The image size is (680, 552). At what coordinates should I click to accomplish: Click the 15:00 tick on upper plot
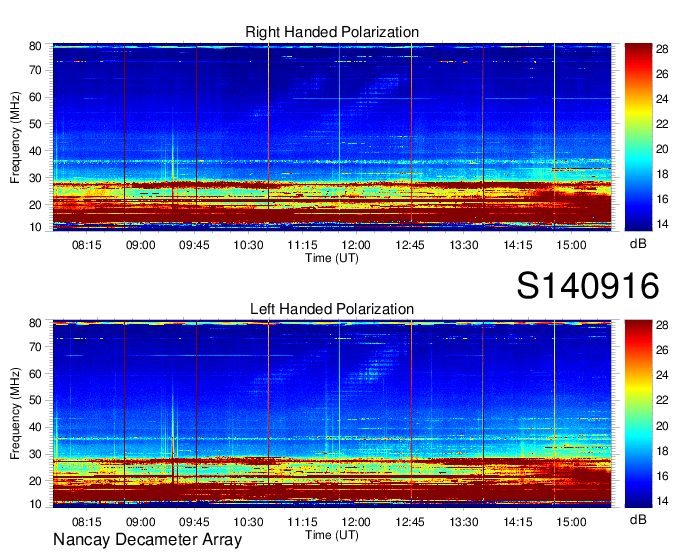(x=571, y=245)
